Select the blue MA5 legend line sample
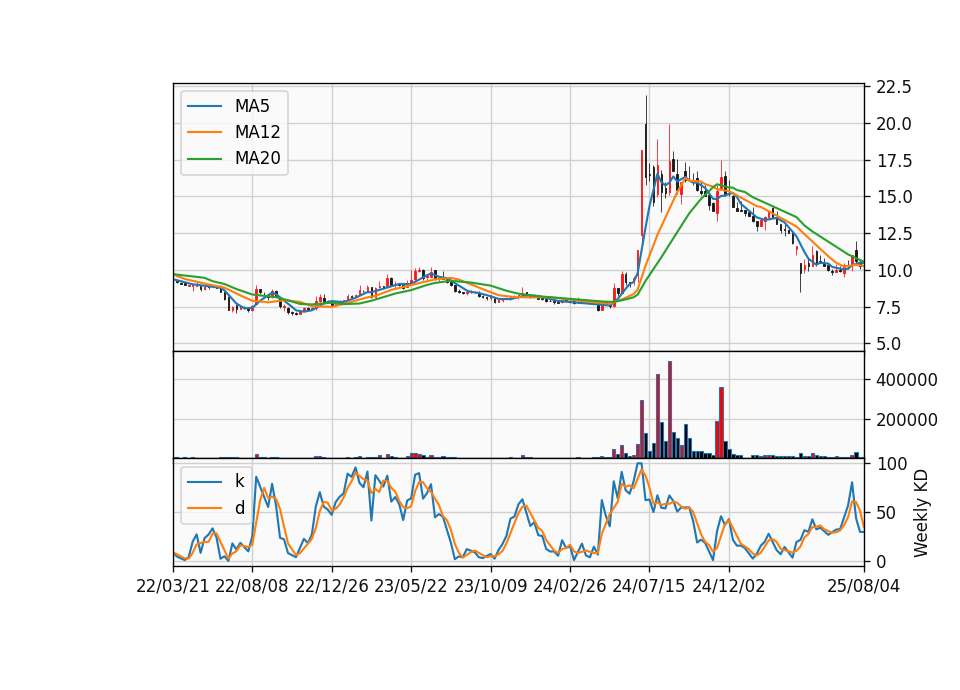The image size is (960, 690). [204, 107]
